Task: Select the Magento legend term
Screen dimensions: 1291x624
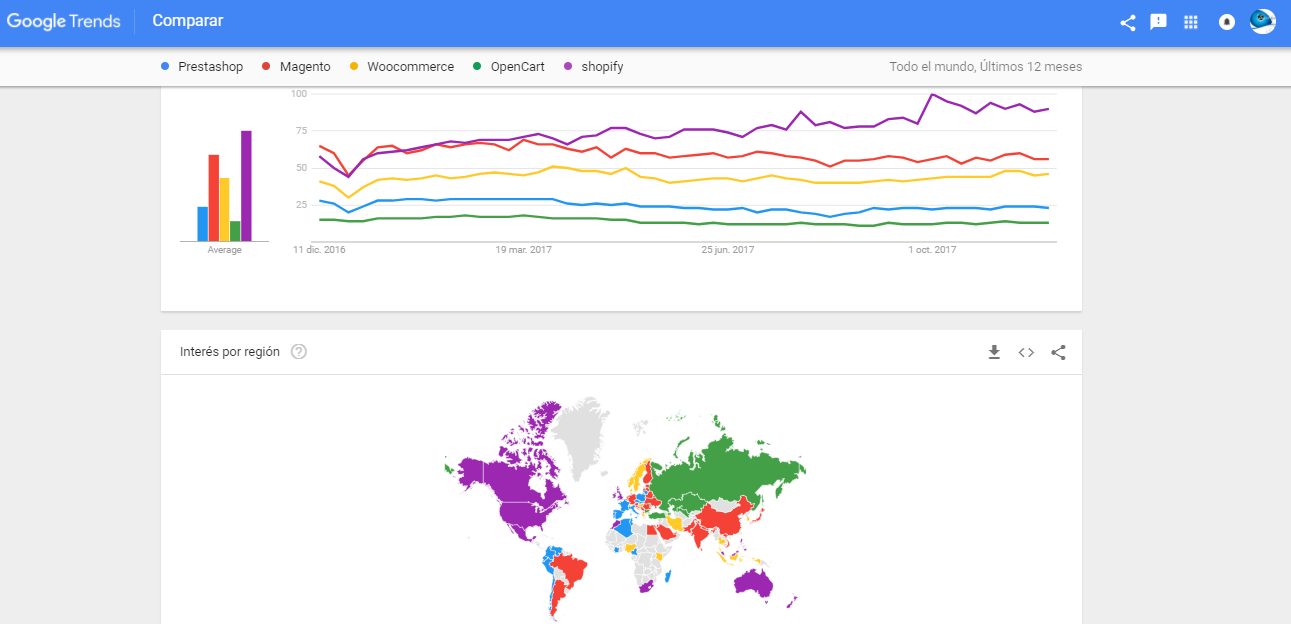Action: [x=305, y=67]
